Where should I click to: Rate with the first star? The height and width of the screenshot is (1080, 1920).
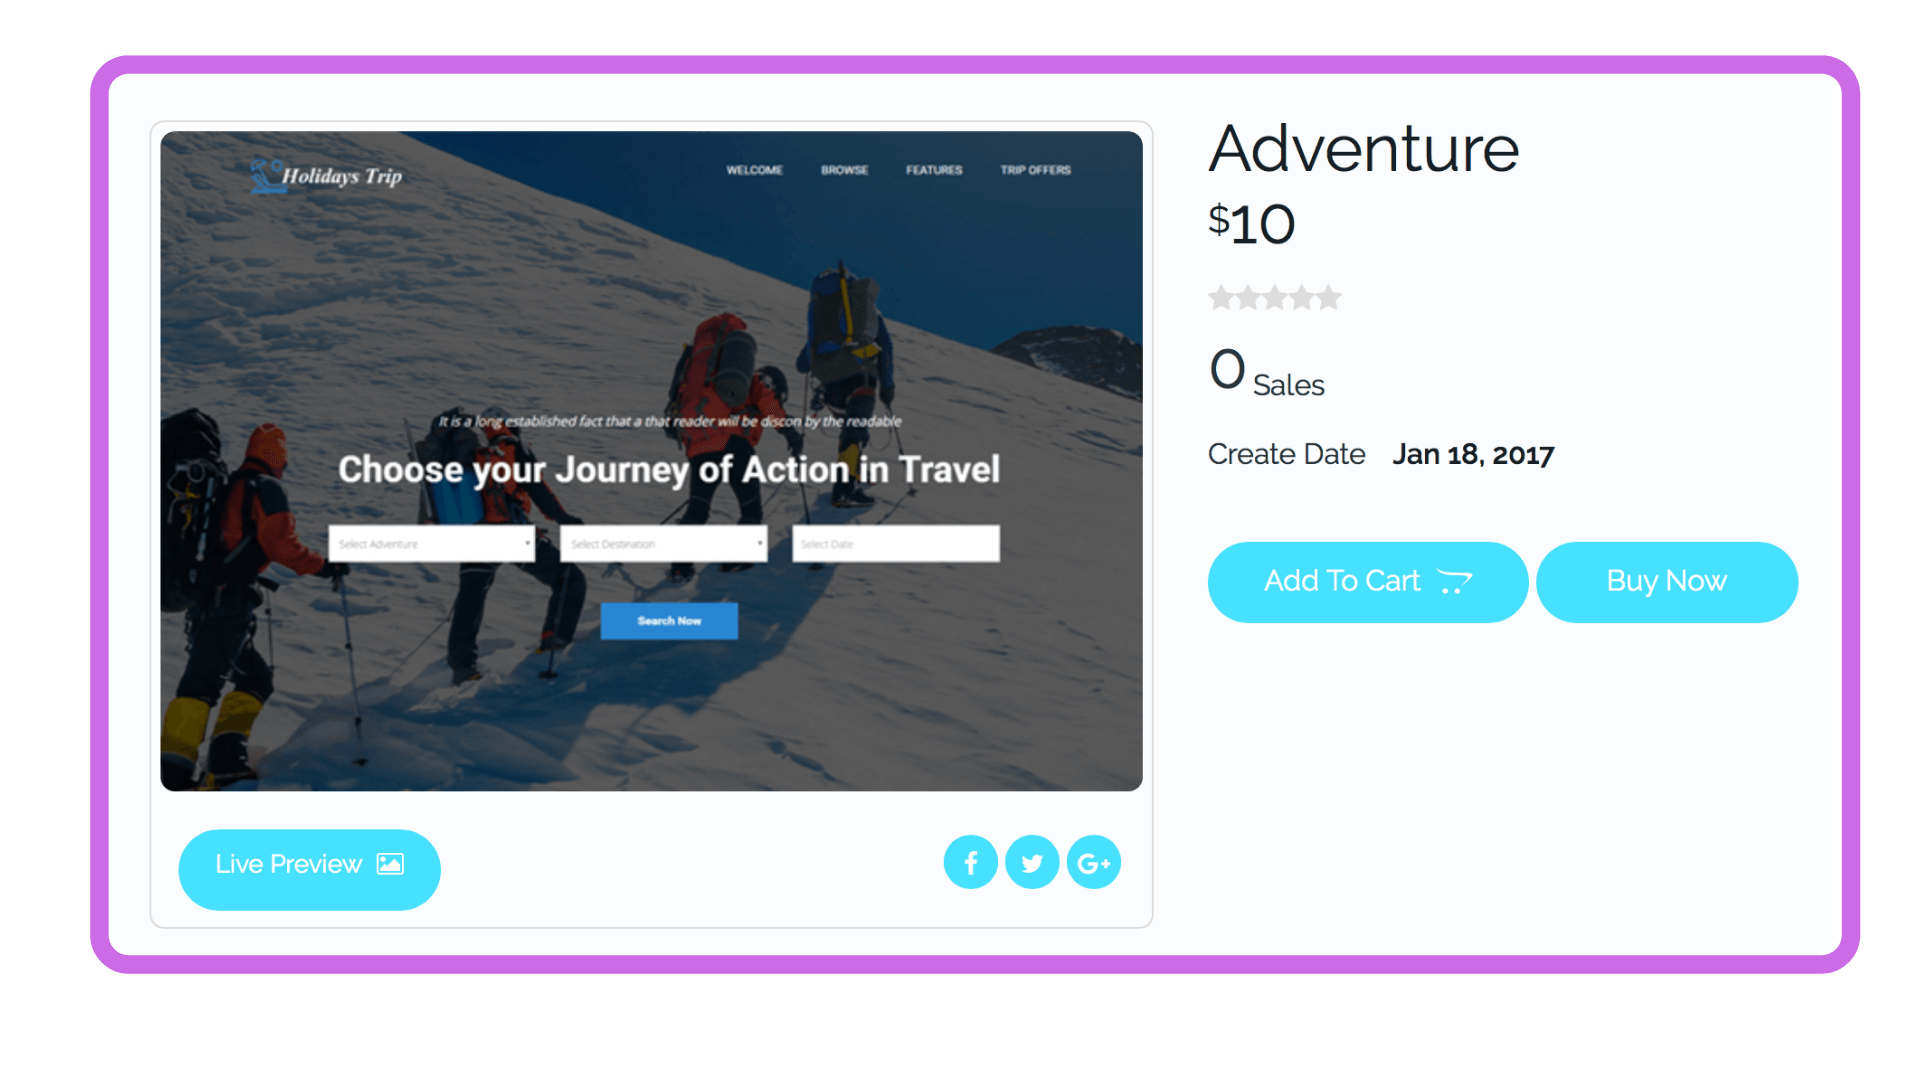(1221, 298)
